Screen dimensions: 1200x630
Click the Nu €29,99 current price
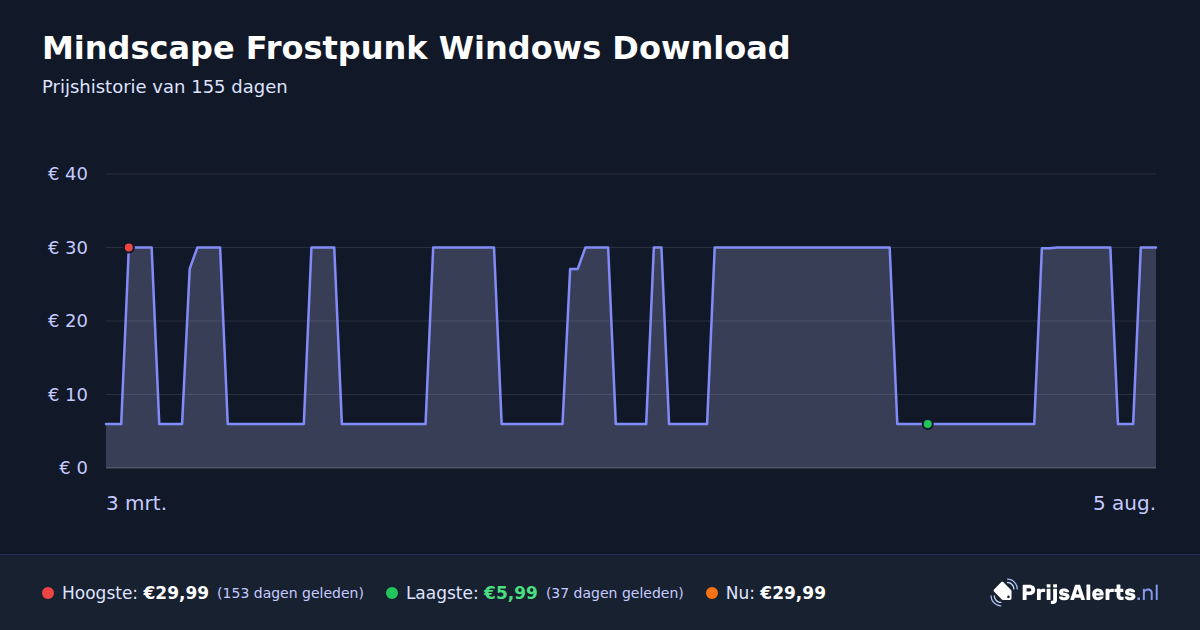[x=793, y=593]
